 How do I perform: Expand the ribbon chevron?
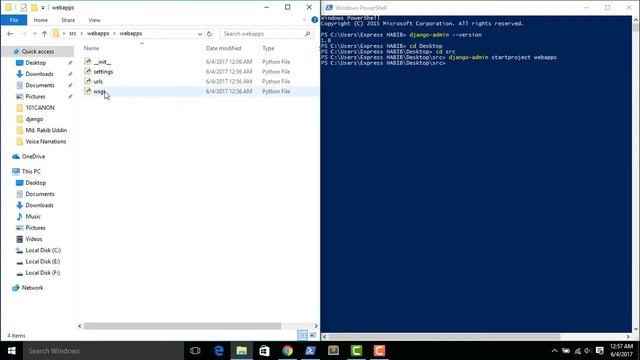304,20
